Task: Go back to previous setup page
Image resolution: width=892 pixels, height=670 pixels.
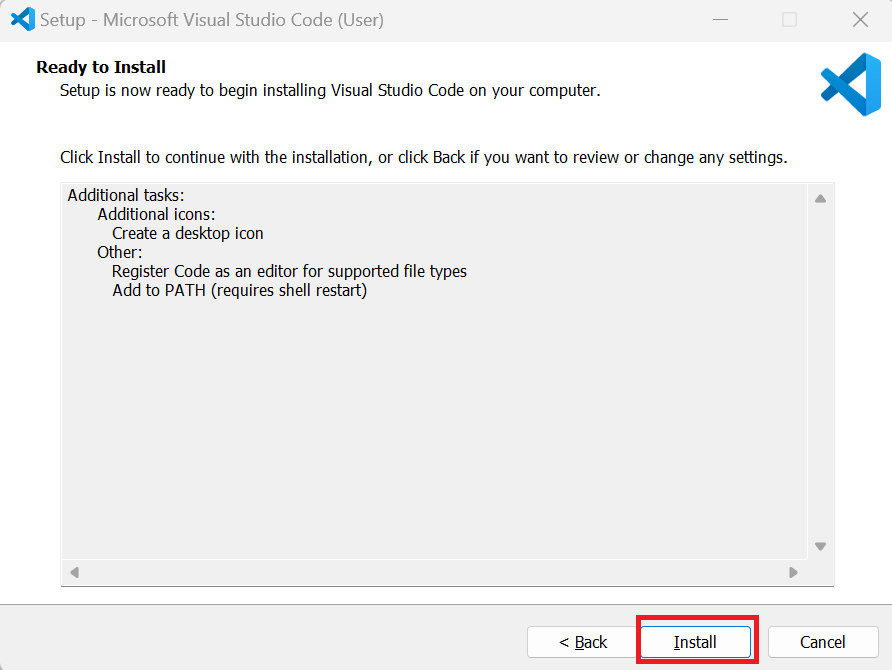Action: [x=583, y=642]
